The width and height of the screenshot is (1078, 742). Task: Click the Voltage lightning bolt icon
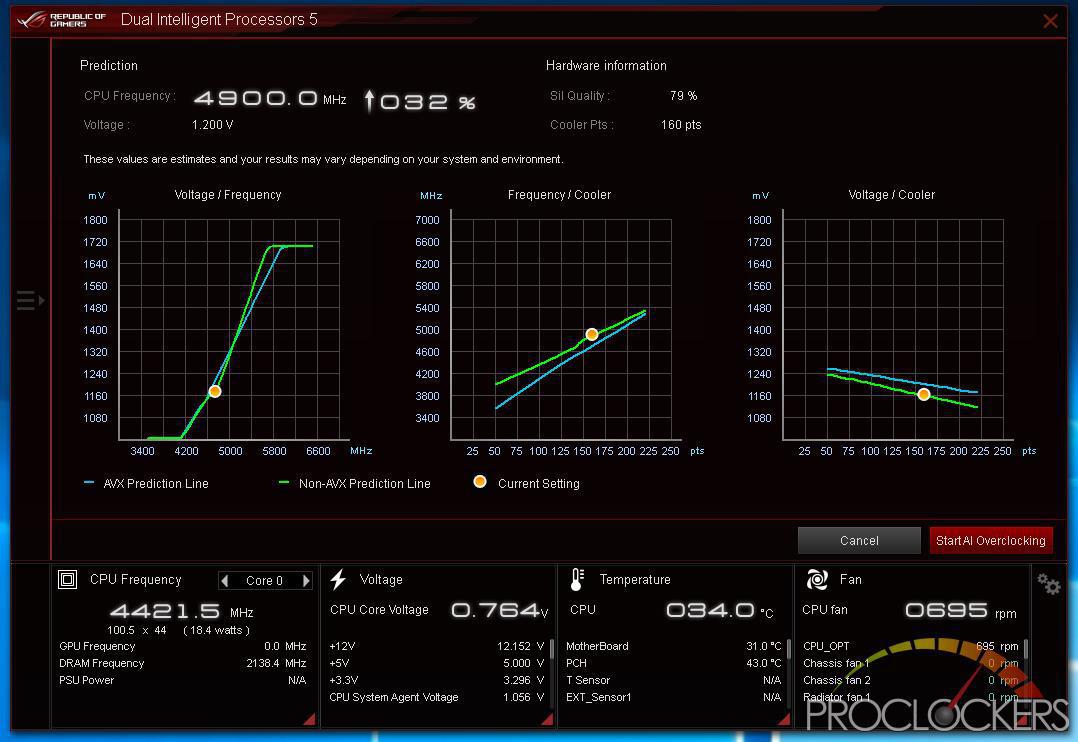coord(338,580)
